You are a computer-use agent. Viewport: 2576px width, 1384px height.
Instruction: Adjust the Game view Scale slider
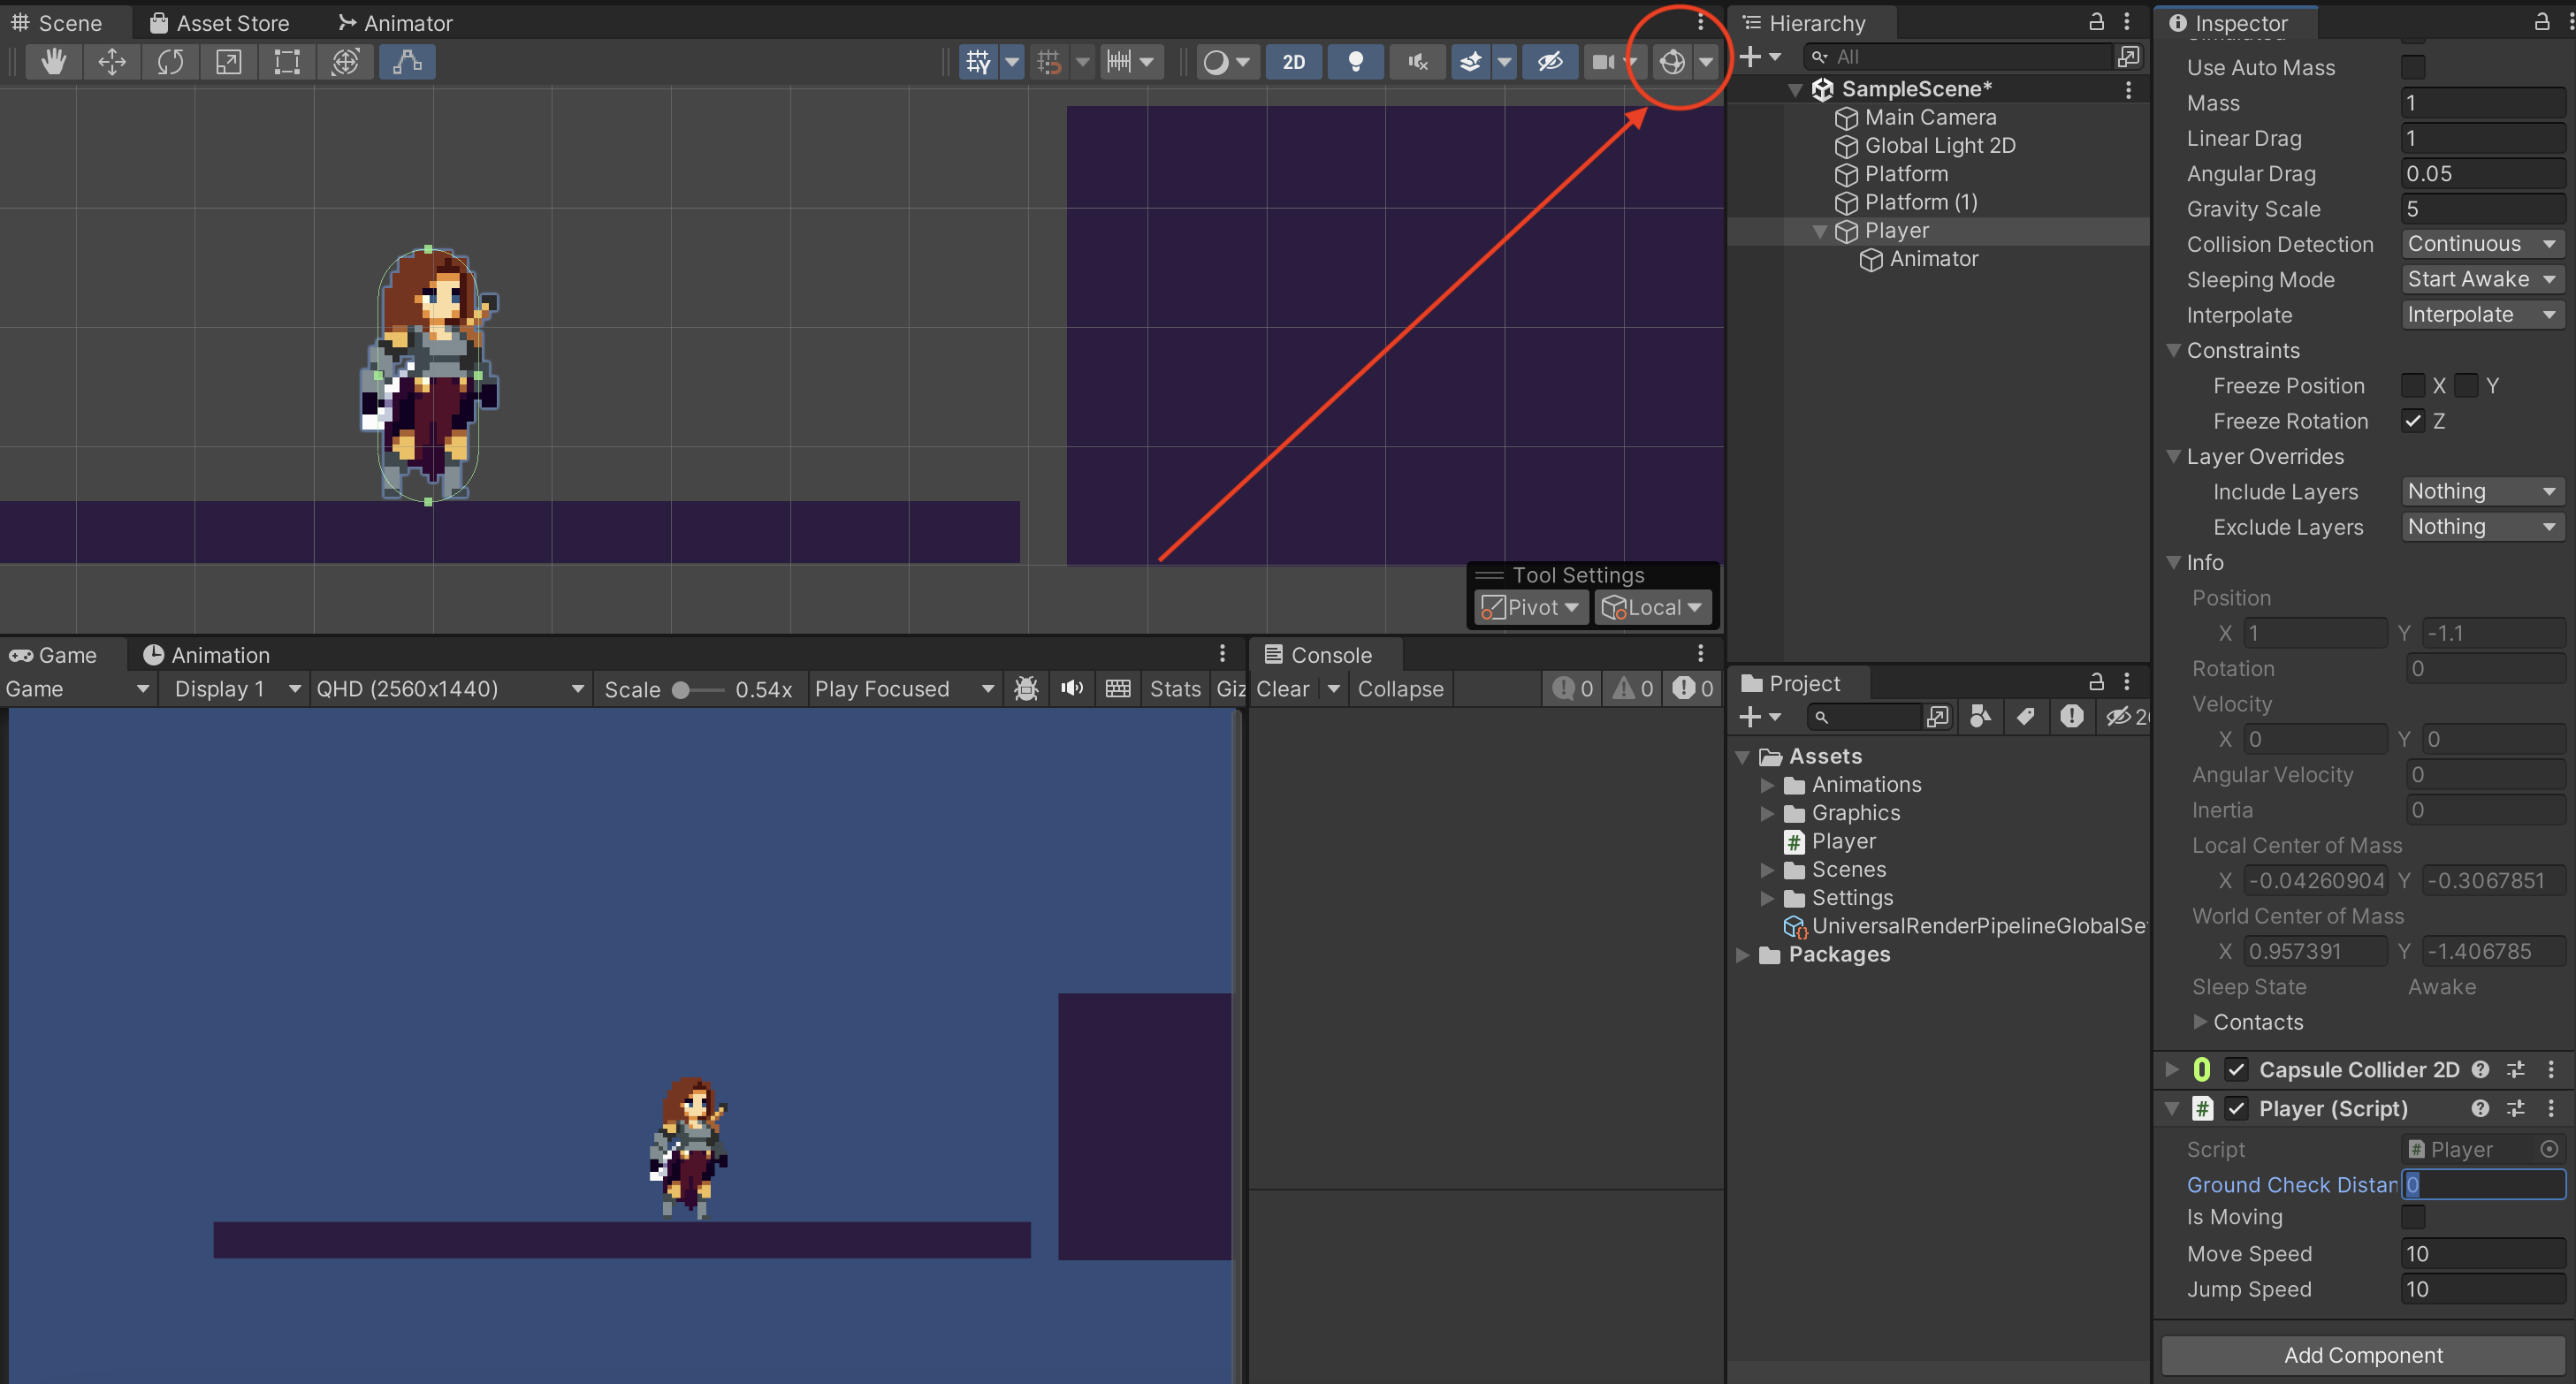pos(698,689)
